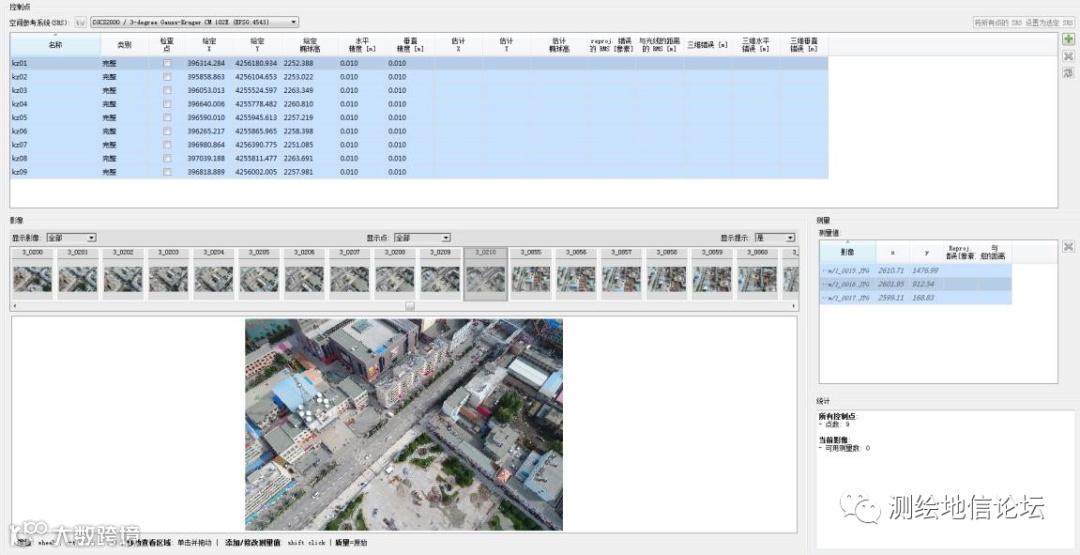This screenshot has height=555, width=1080.
Task: Click the 类别 column header
Action: (x=124, y=45)
